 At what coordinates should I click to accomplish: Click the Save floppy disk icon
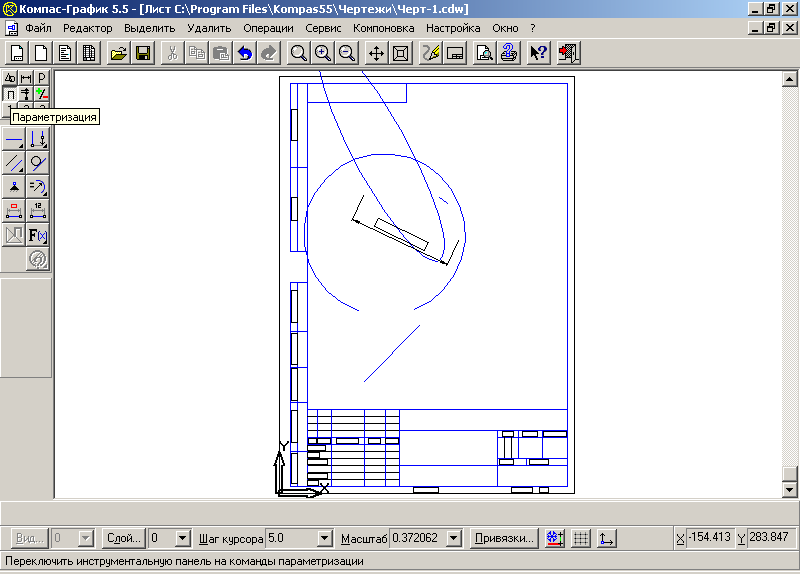[x=142, y=53]
